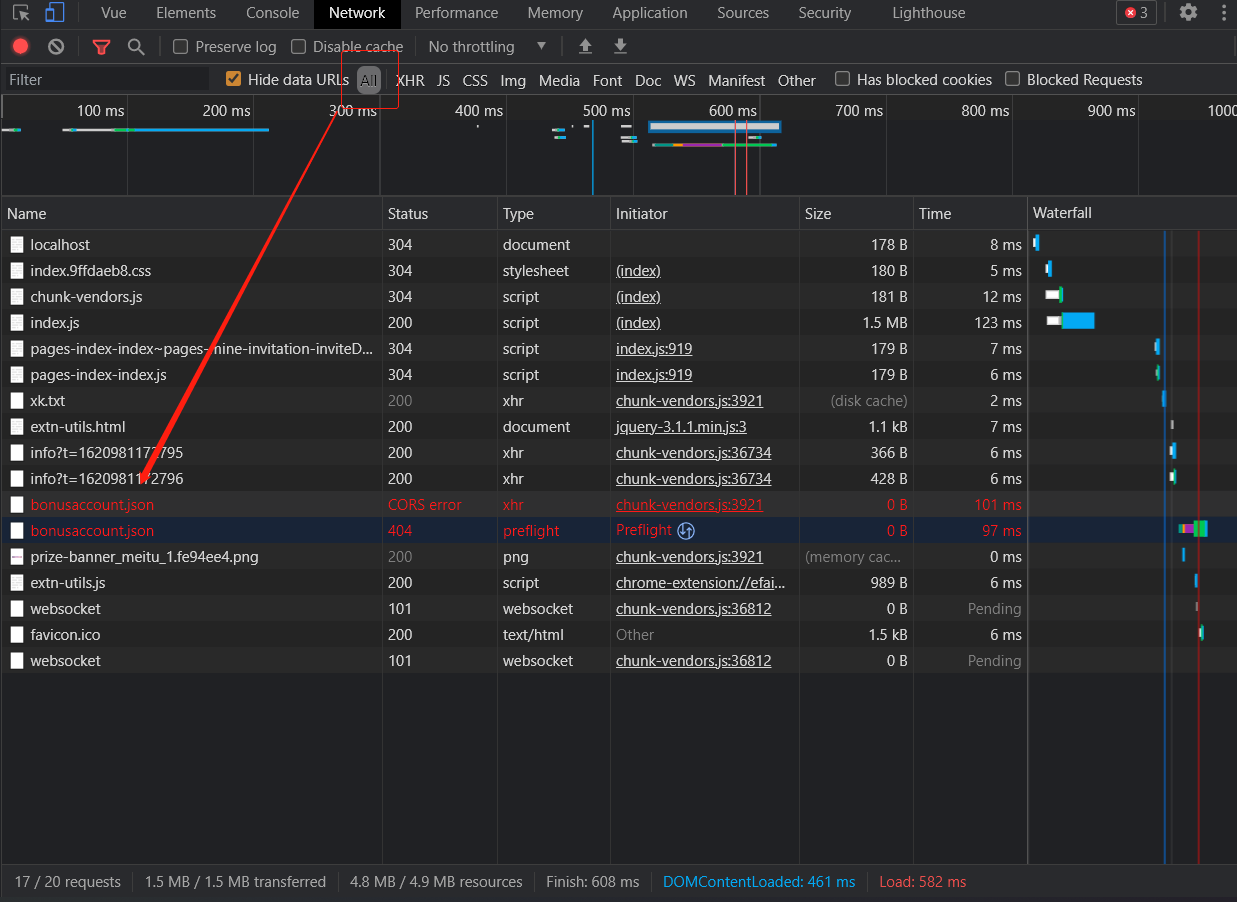Filter requests by Other type
The width and height of the screenshot is (1237, 902).
pos(797,80)
